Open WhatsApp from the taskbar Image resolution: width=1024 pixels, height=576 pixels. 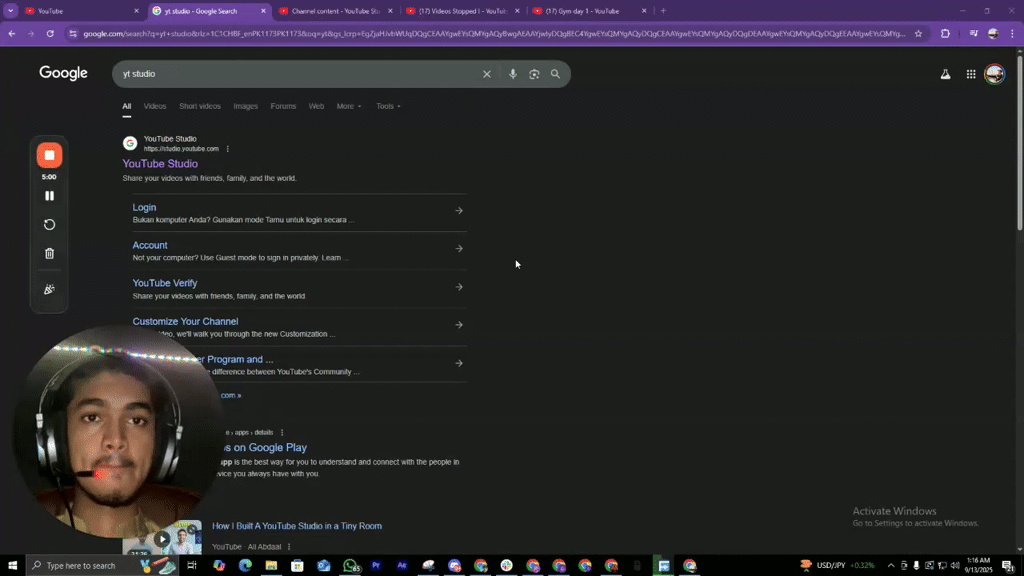(x=351, y=566)
